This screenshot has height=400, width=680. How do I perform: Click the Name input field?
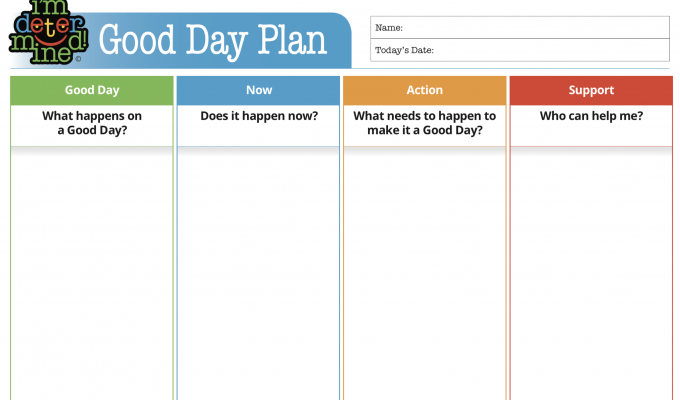(520, 27)
